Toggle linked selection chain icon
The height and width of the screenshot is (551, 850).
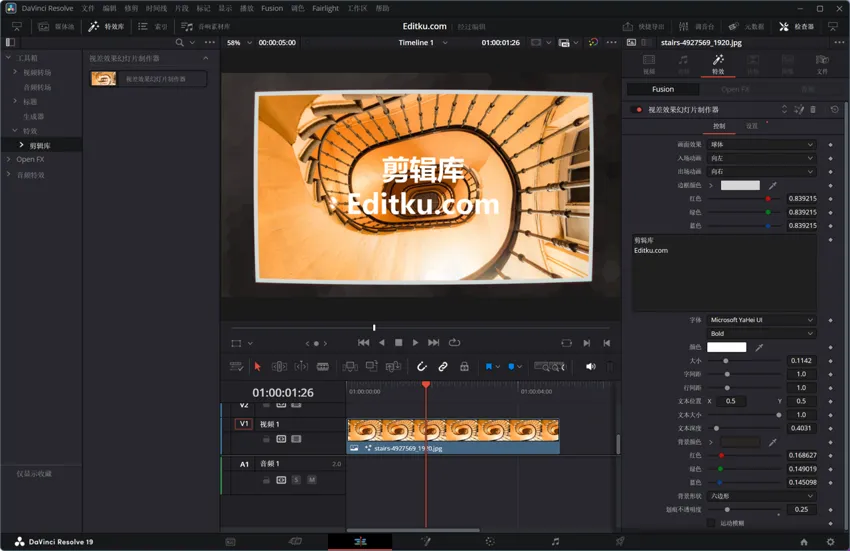point(443,367)
